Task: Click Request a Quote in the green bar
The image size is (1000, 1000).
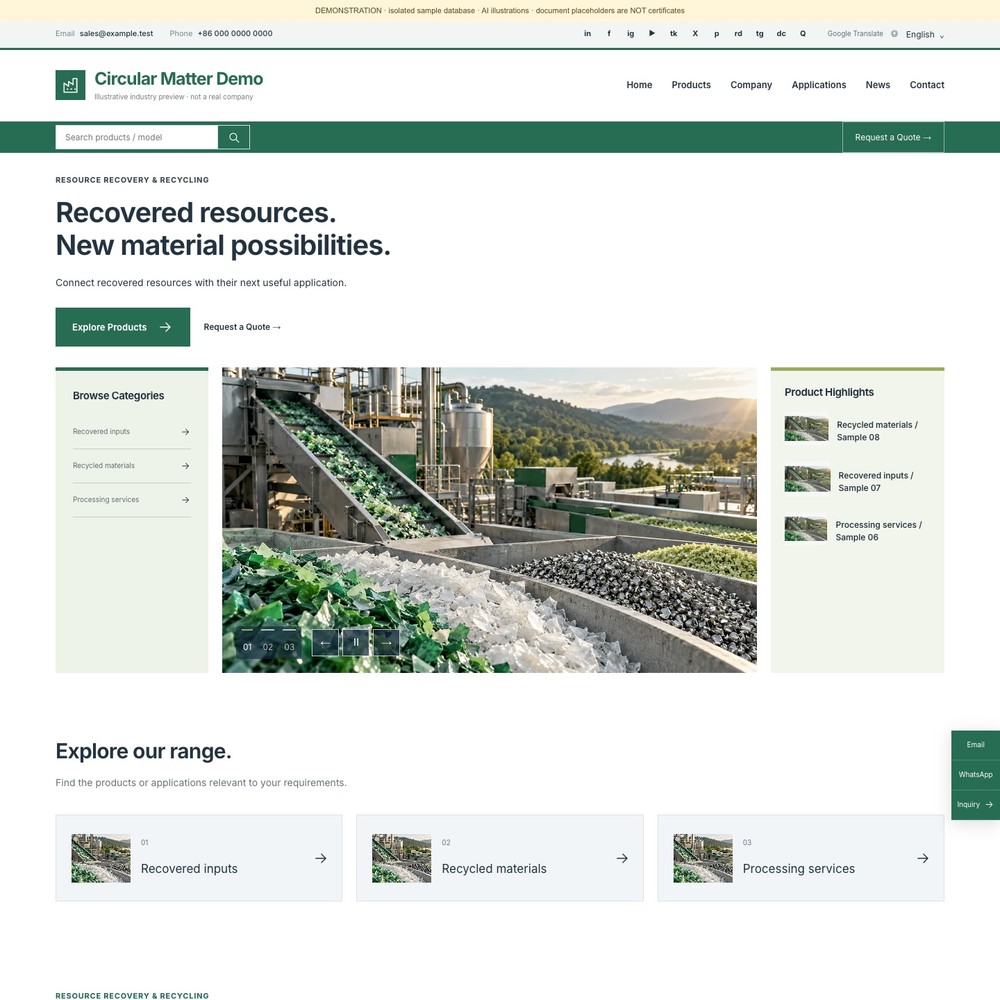Action: (893, 137)
